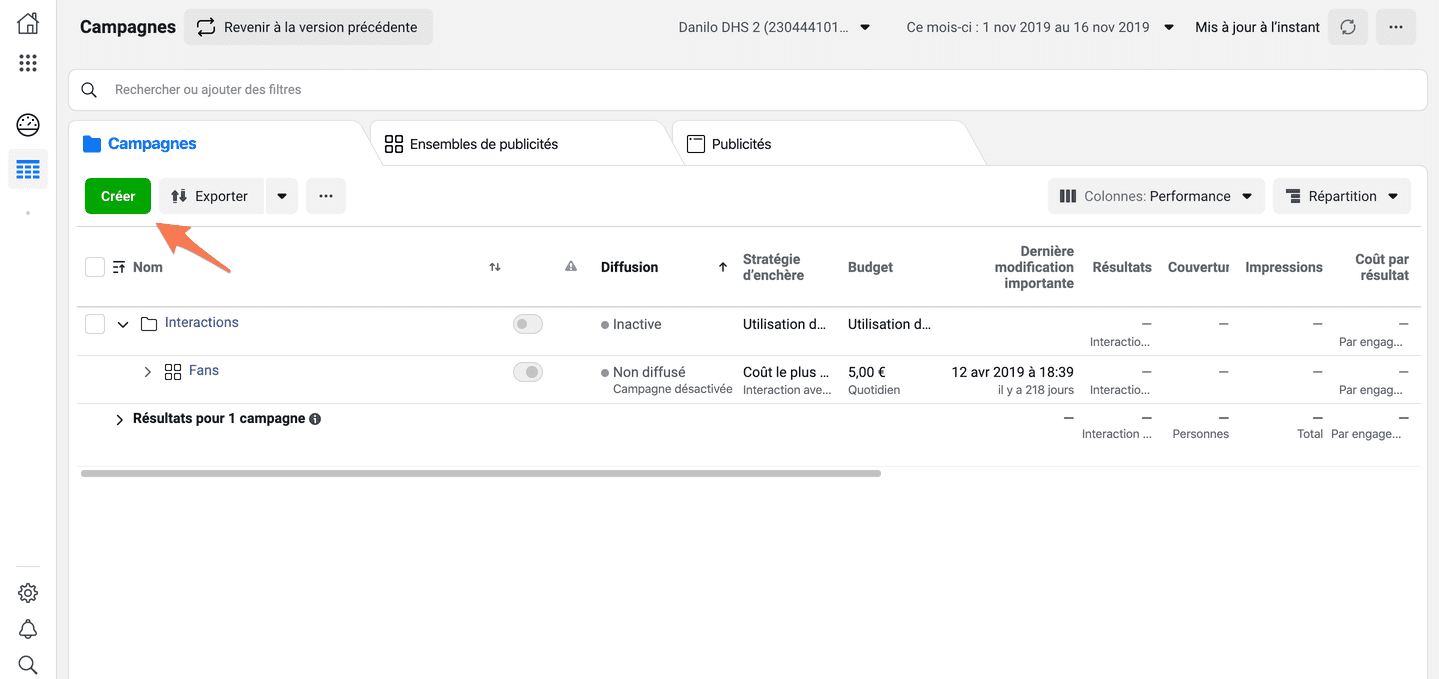Open the Colonnes: Performance dropdown
Viewport: 1439px width, 679px height.
1156,196
